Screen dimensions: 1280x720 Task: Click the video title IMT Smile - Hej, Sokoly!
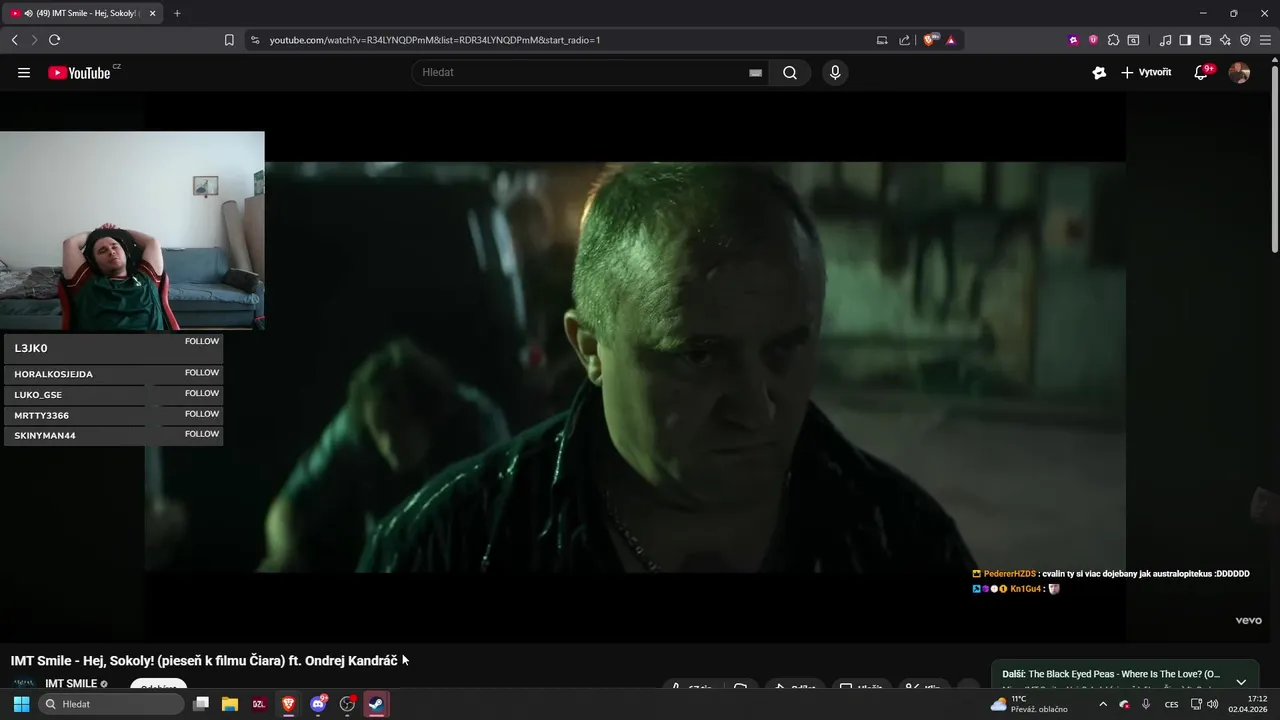tap(204, 661)
